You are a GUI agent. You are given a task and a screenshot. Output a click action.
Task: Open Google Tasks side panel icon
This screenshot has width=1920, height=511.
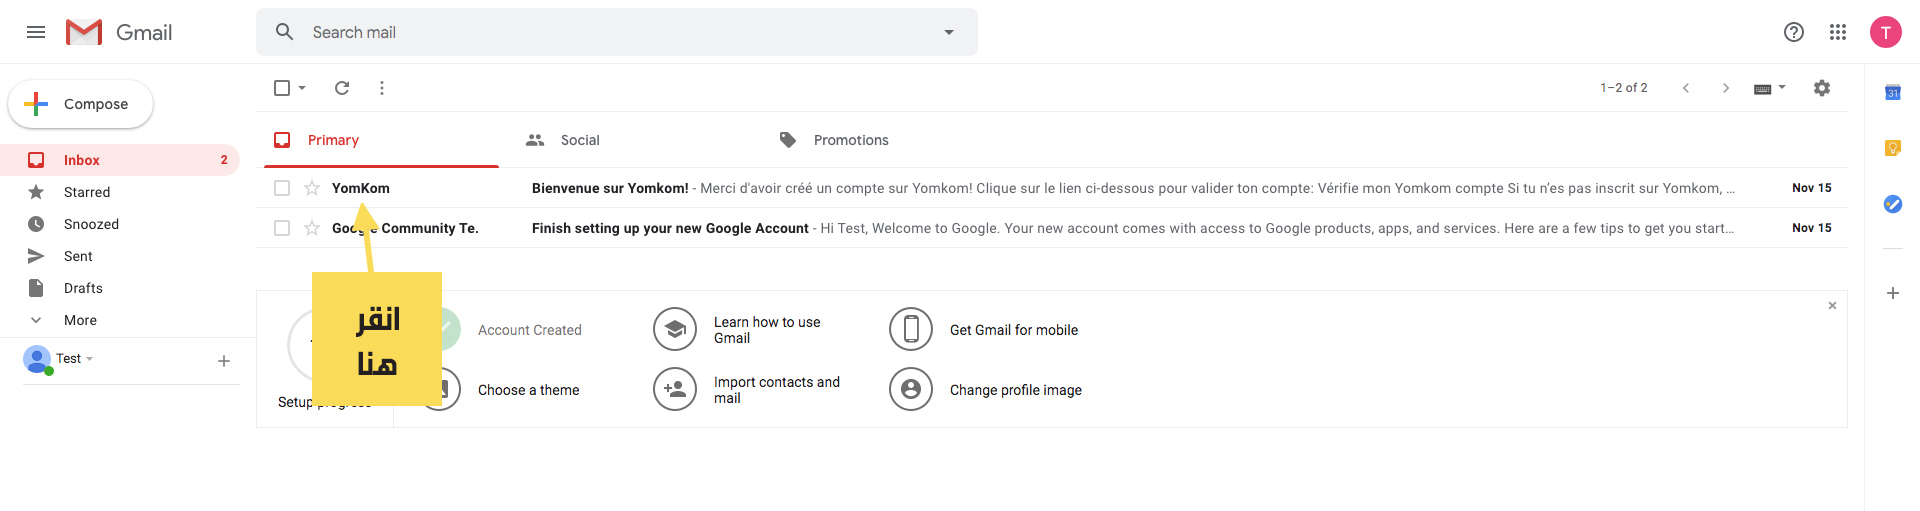tap(1892, 204)
